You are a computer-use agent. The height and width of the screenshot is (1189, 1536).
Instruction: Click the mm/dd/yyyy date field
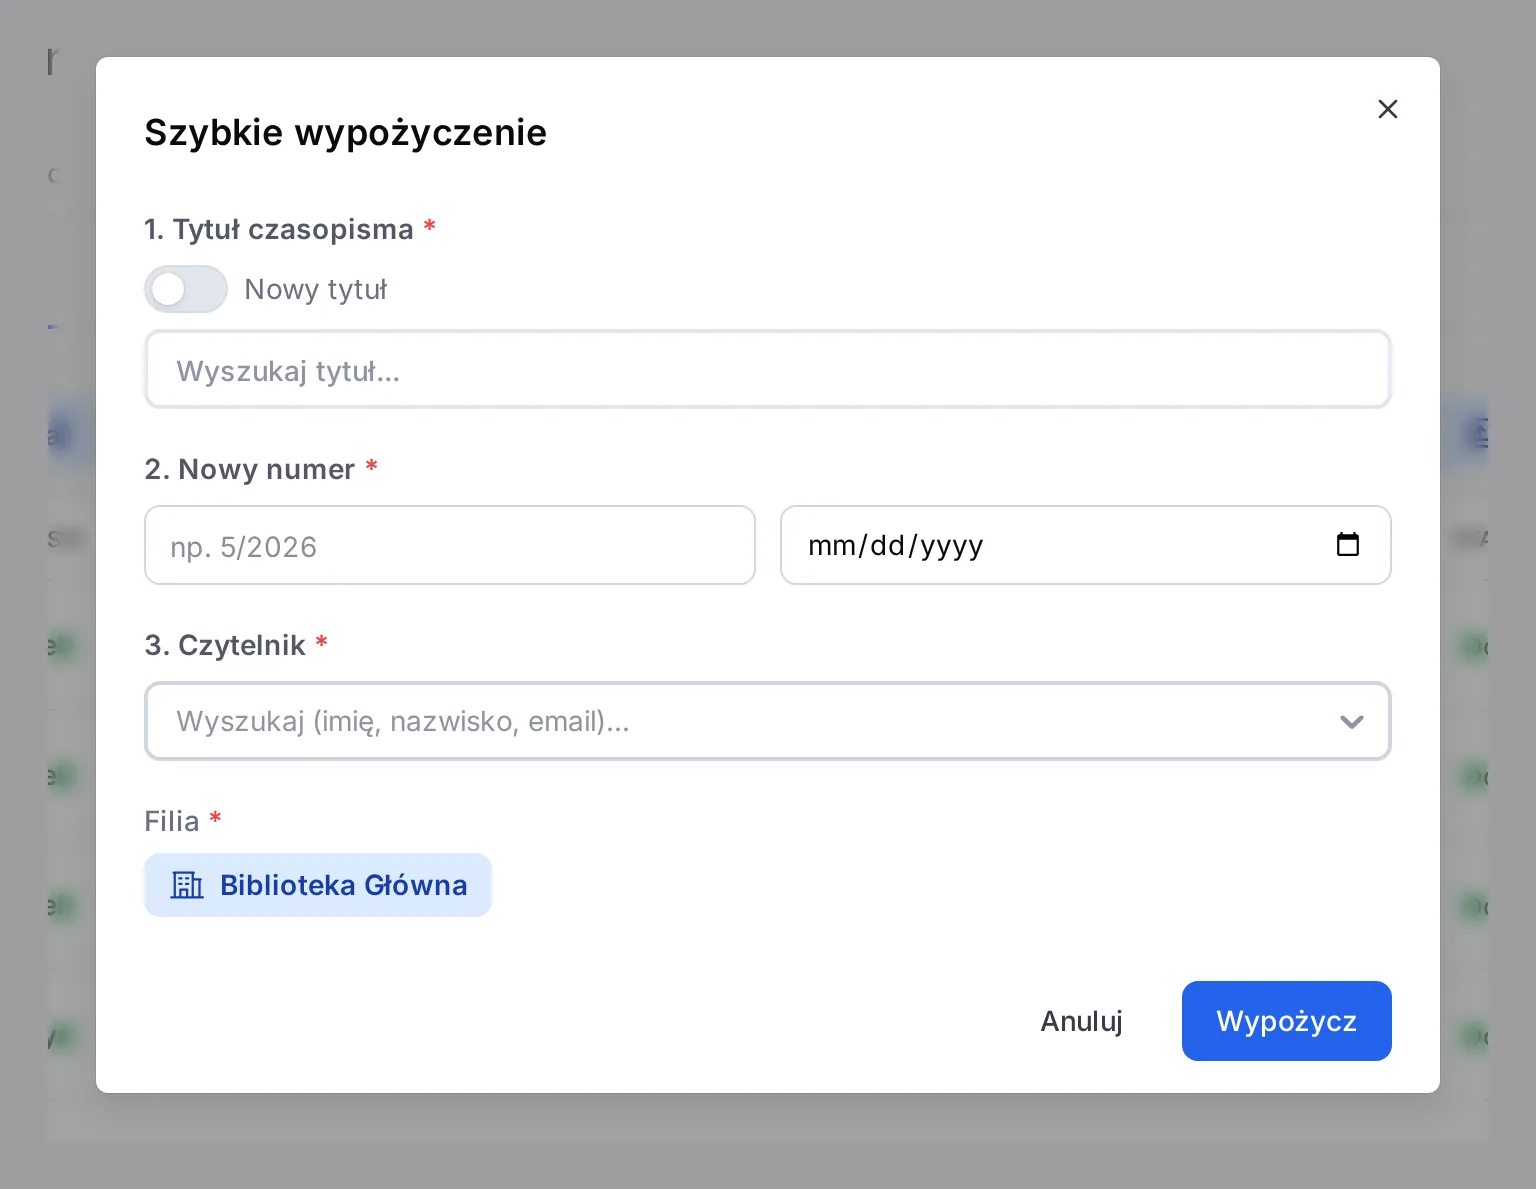(1086, 545)
